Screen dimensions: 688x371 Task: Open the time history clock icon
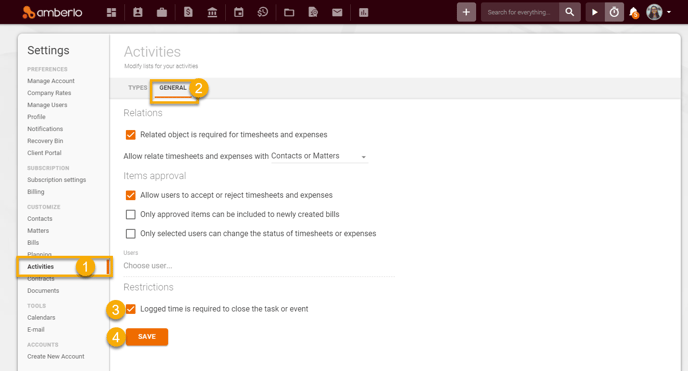pyautogui.click(x=263, y=12)
